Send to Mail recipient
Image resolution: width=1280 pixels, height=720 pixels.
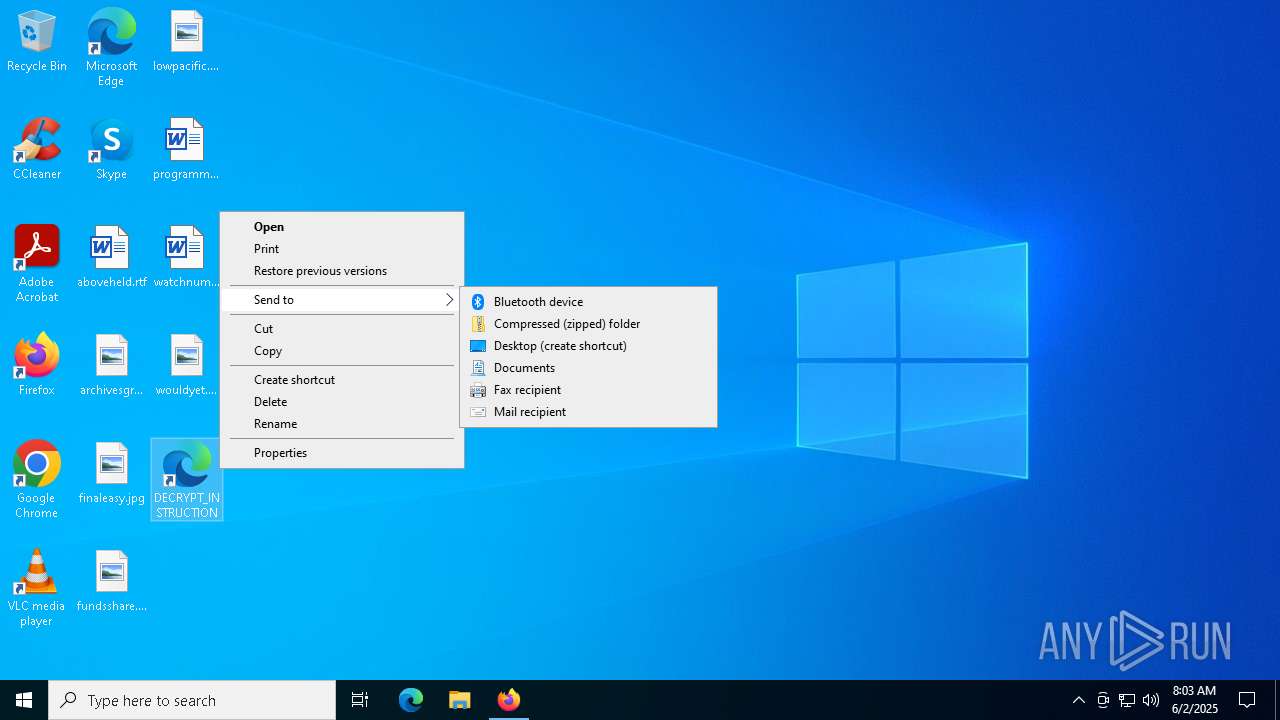pos(588,412)
